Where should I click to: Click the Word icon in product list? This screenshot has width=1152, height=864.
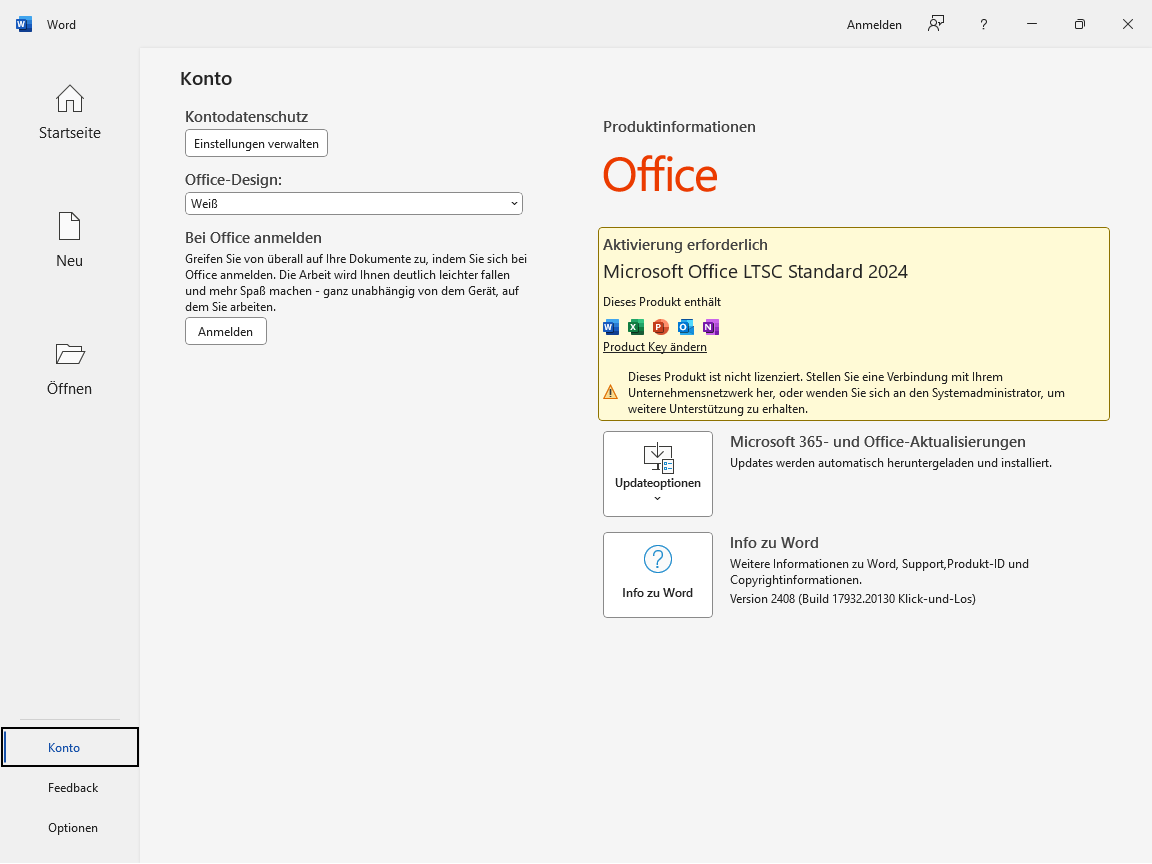pyautogui.click(x=611, y=327)
